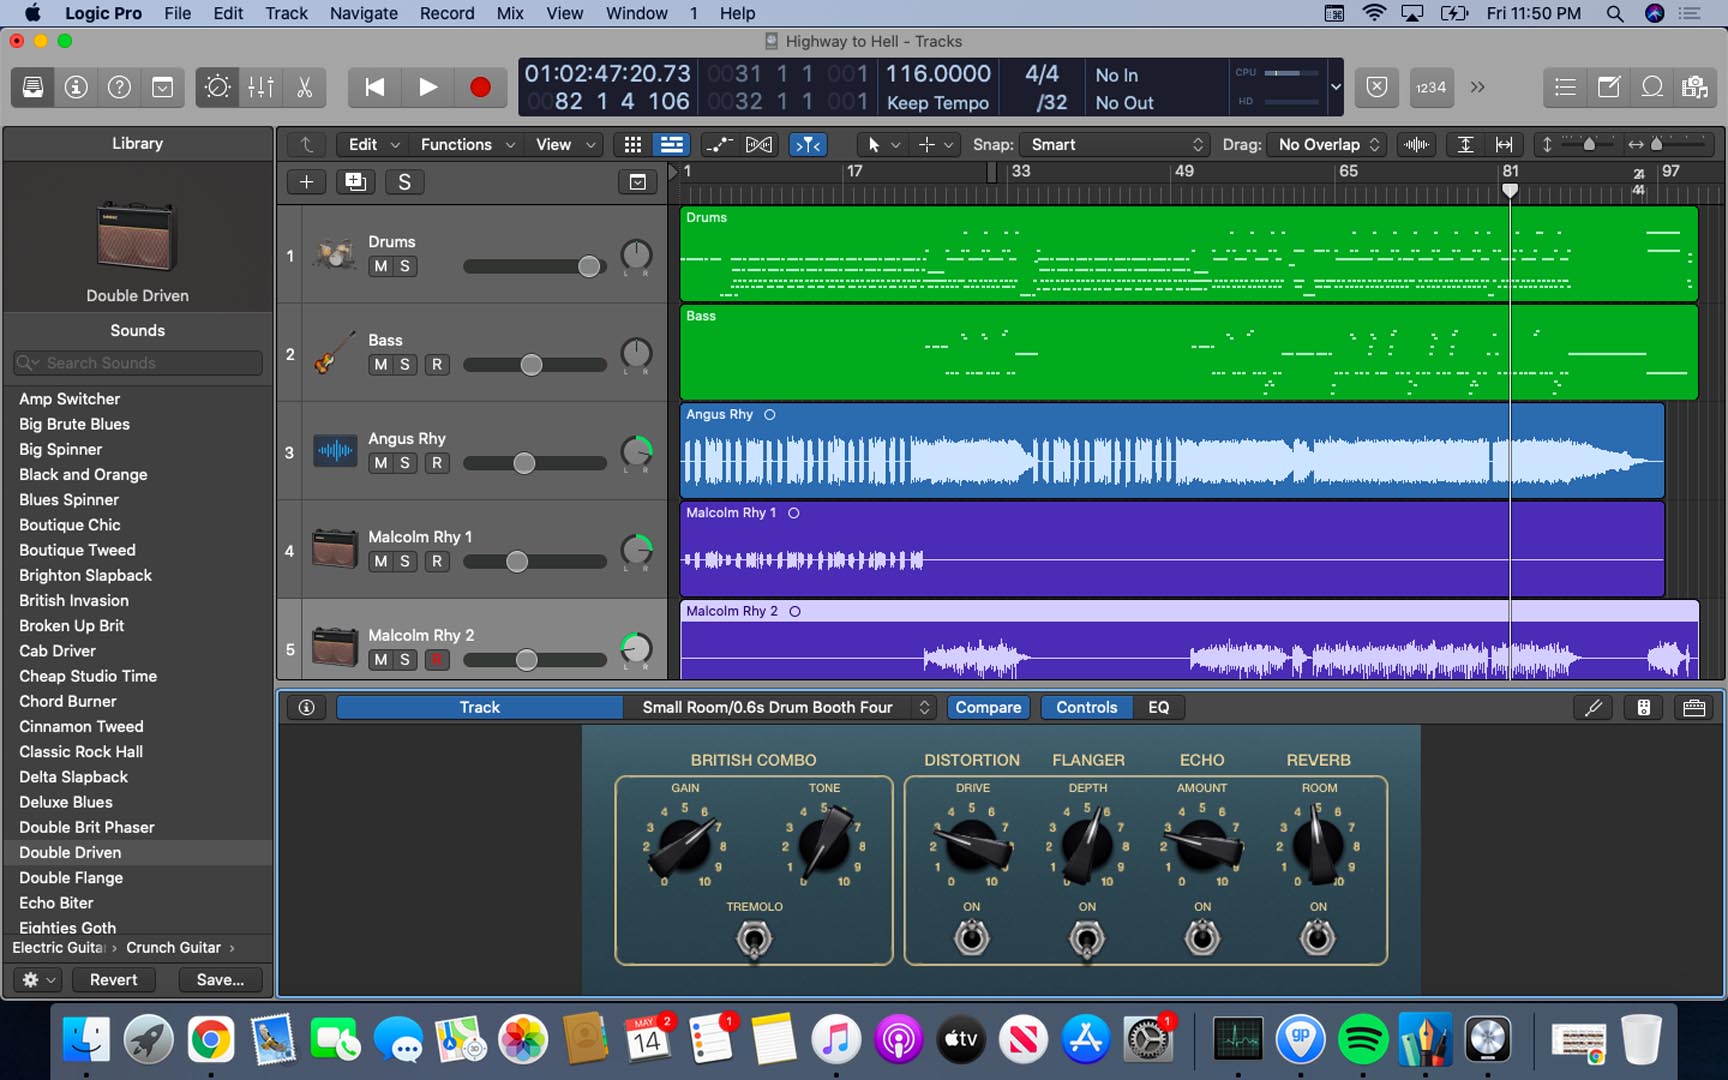
Task: Click the Crunch Guitar breadcrumb
Action: [x=173, y=947]
